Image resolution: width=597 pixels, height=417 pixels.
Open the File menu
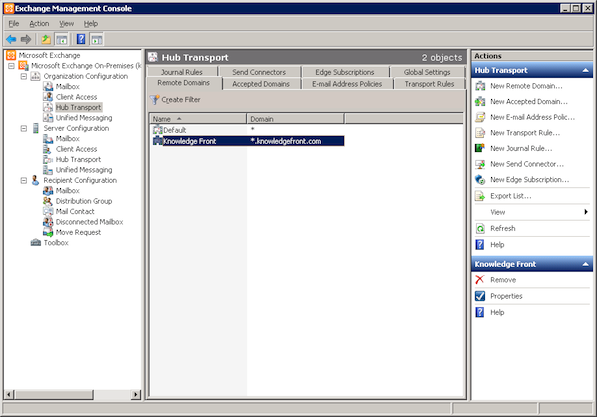(x=14, y=24)
